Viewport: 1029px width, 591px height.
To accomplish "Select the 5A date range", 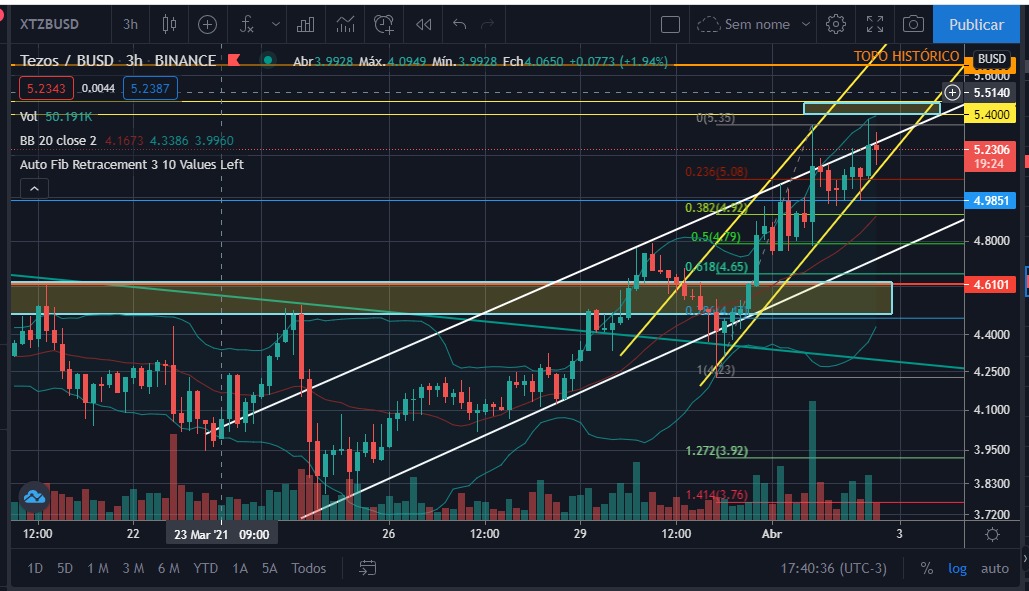I will (269, 568).
